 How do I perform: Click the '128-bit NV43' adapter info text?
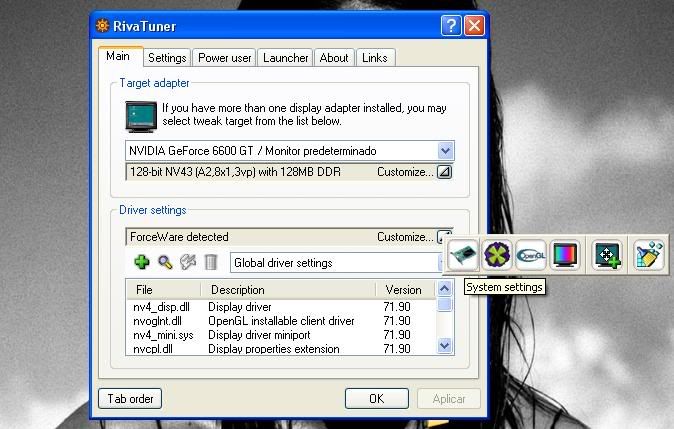[x=235, y=172]
